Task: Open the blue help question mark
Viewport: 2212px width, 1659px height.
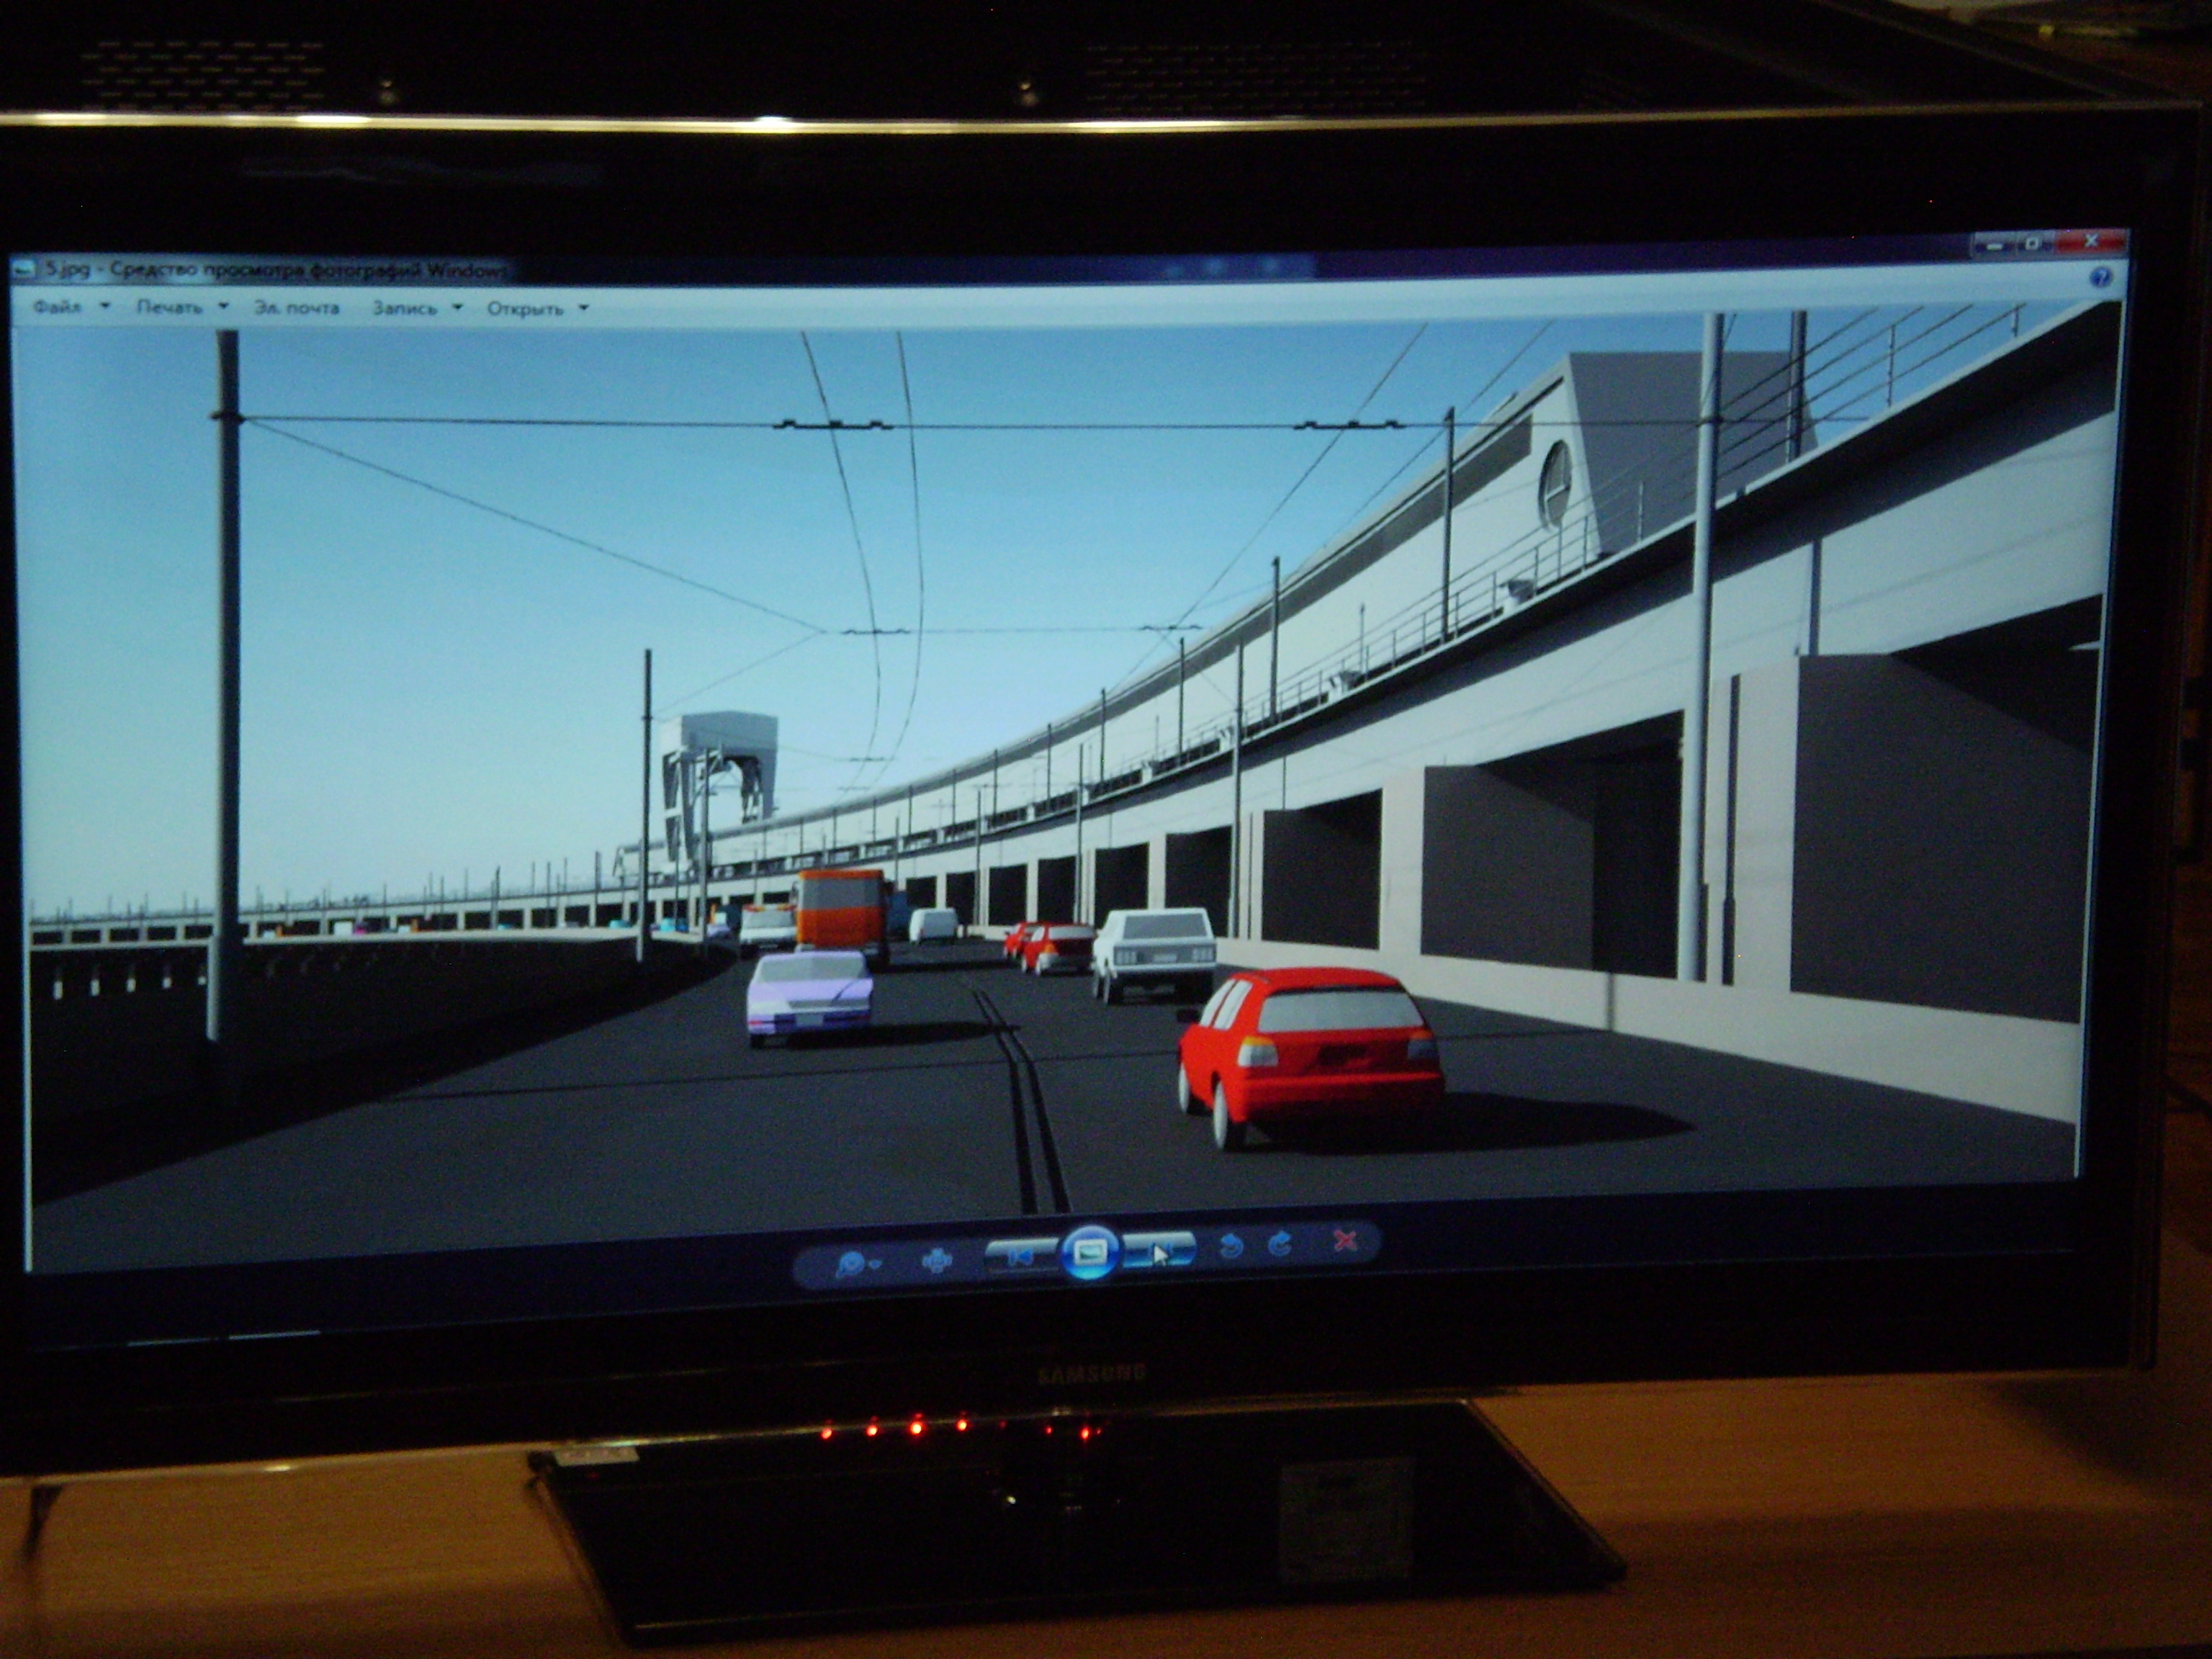Action: 2101,277
